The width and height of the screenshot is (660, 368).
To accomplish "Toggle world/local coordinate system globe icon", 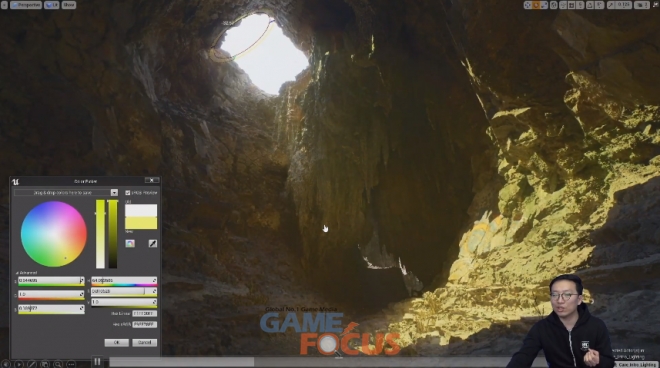I will [554, 5].
